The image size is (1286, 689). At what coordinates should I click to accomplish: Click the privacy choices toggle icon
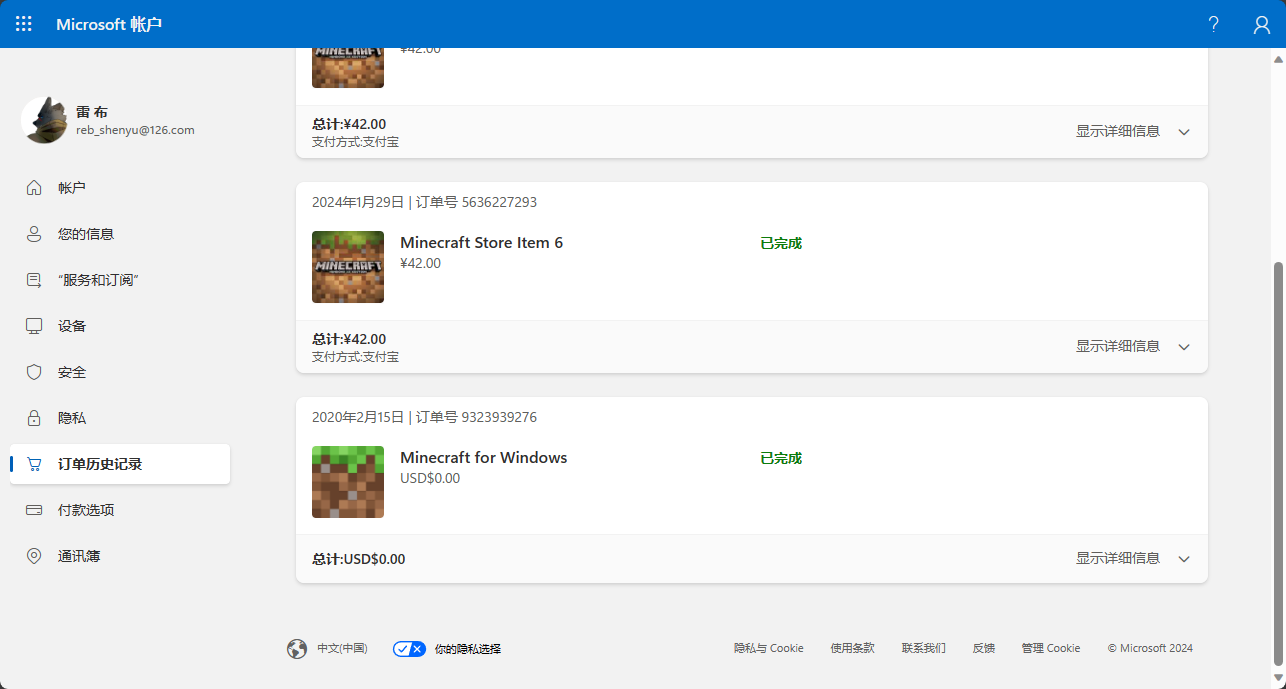(410, 649)
